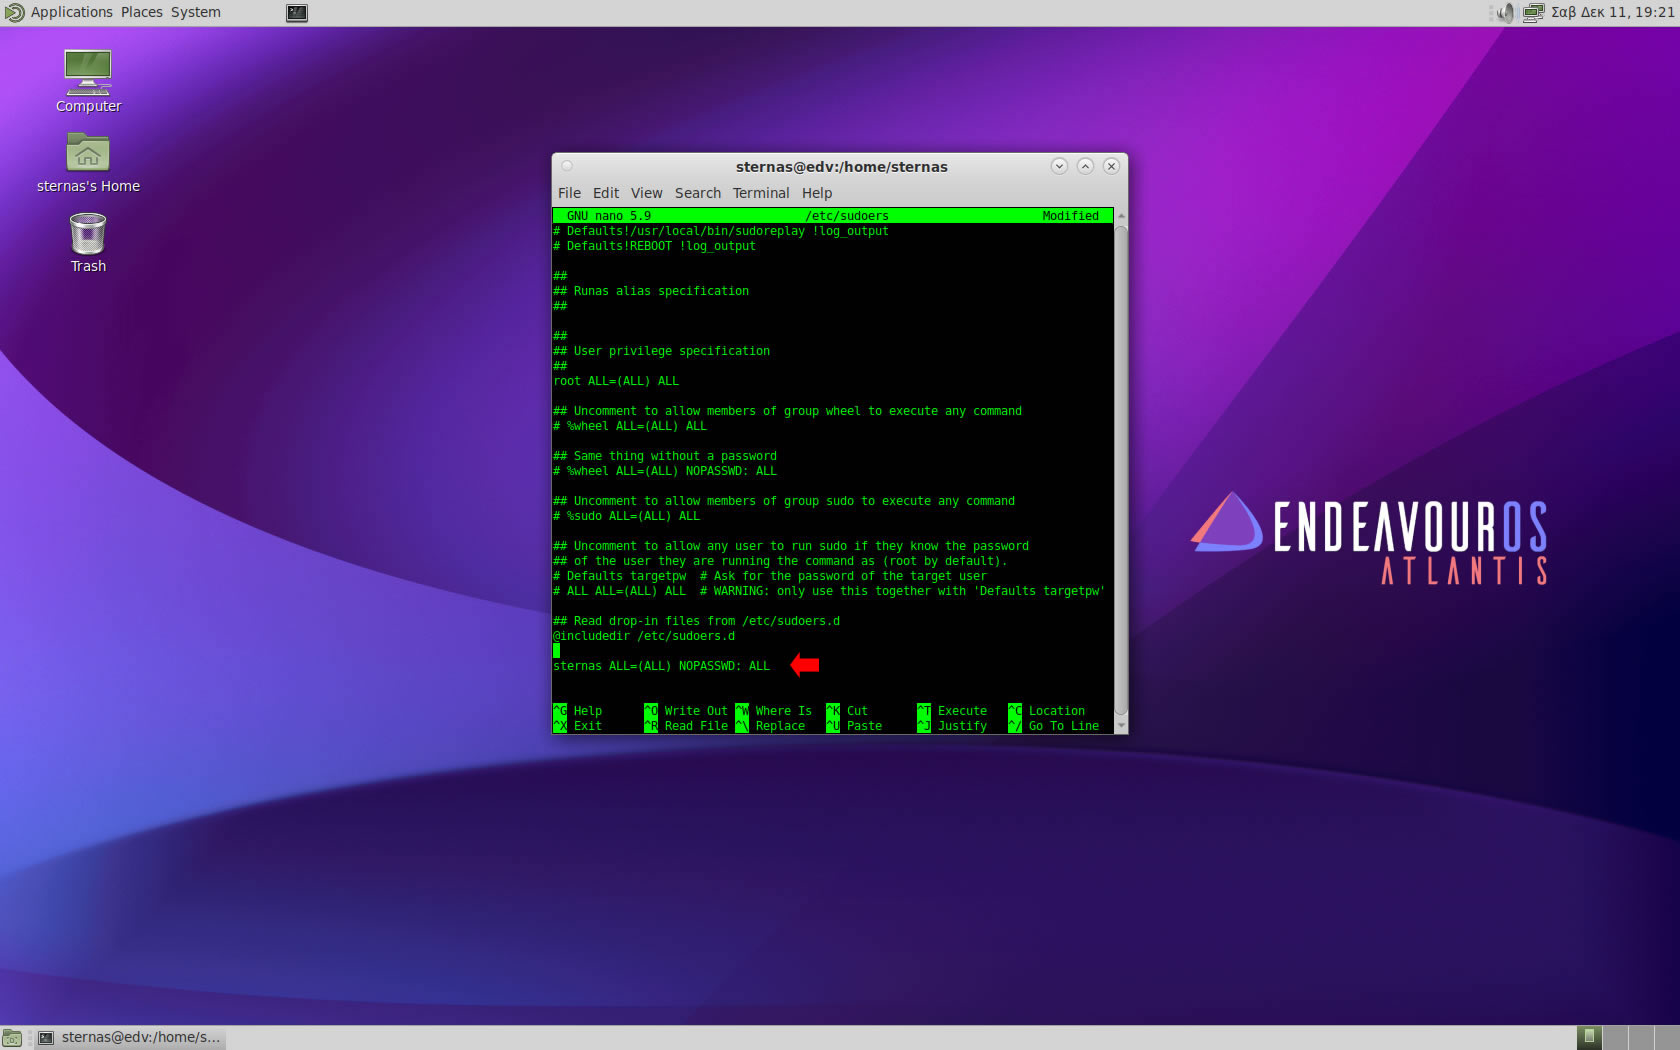Click the nano 'Go To Line' shortcut label
This screenshot has width=1680, height=1050.
(1064, 726)
